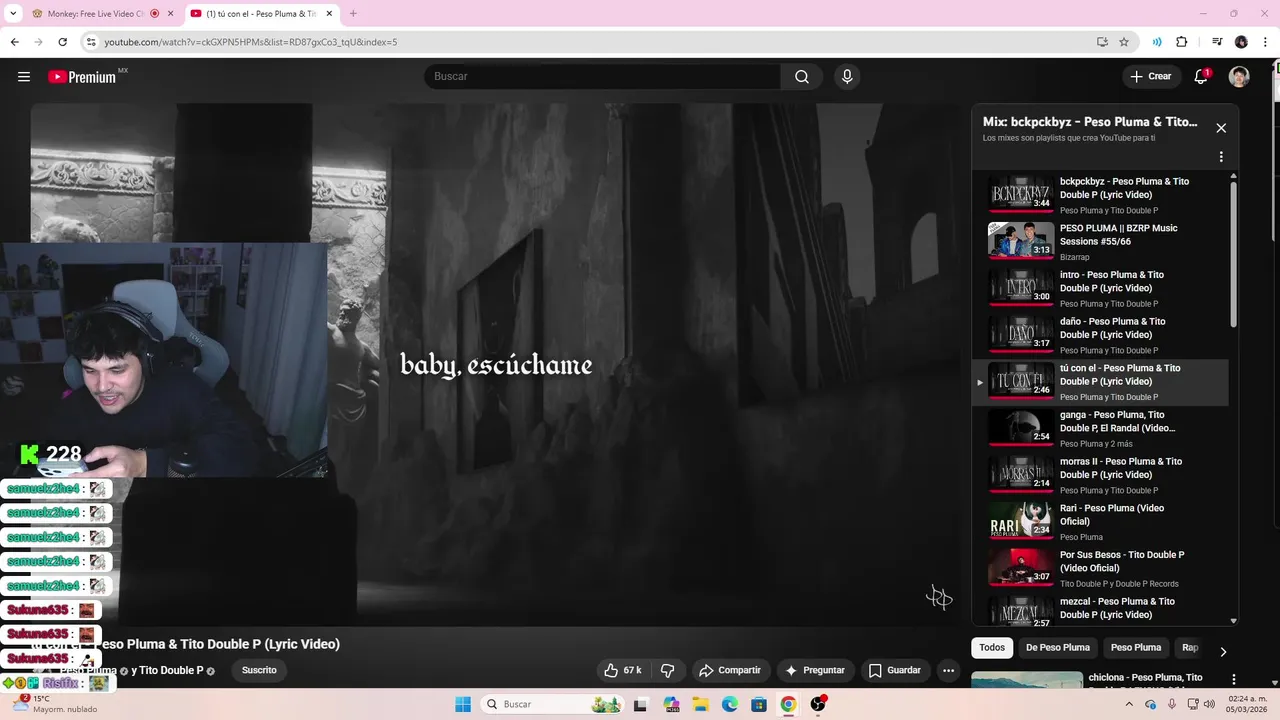The image size is (1280, 720).
Task: Show more filter chips with right arrow
Action: coord(1223,651)
